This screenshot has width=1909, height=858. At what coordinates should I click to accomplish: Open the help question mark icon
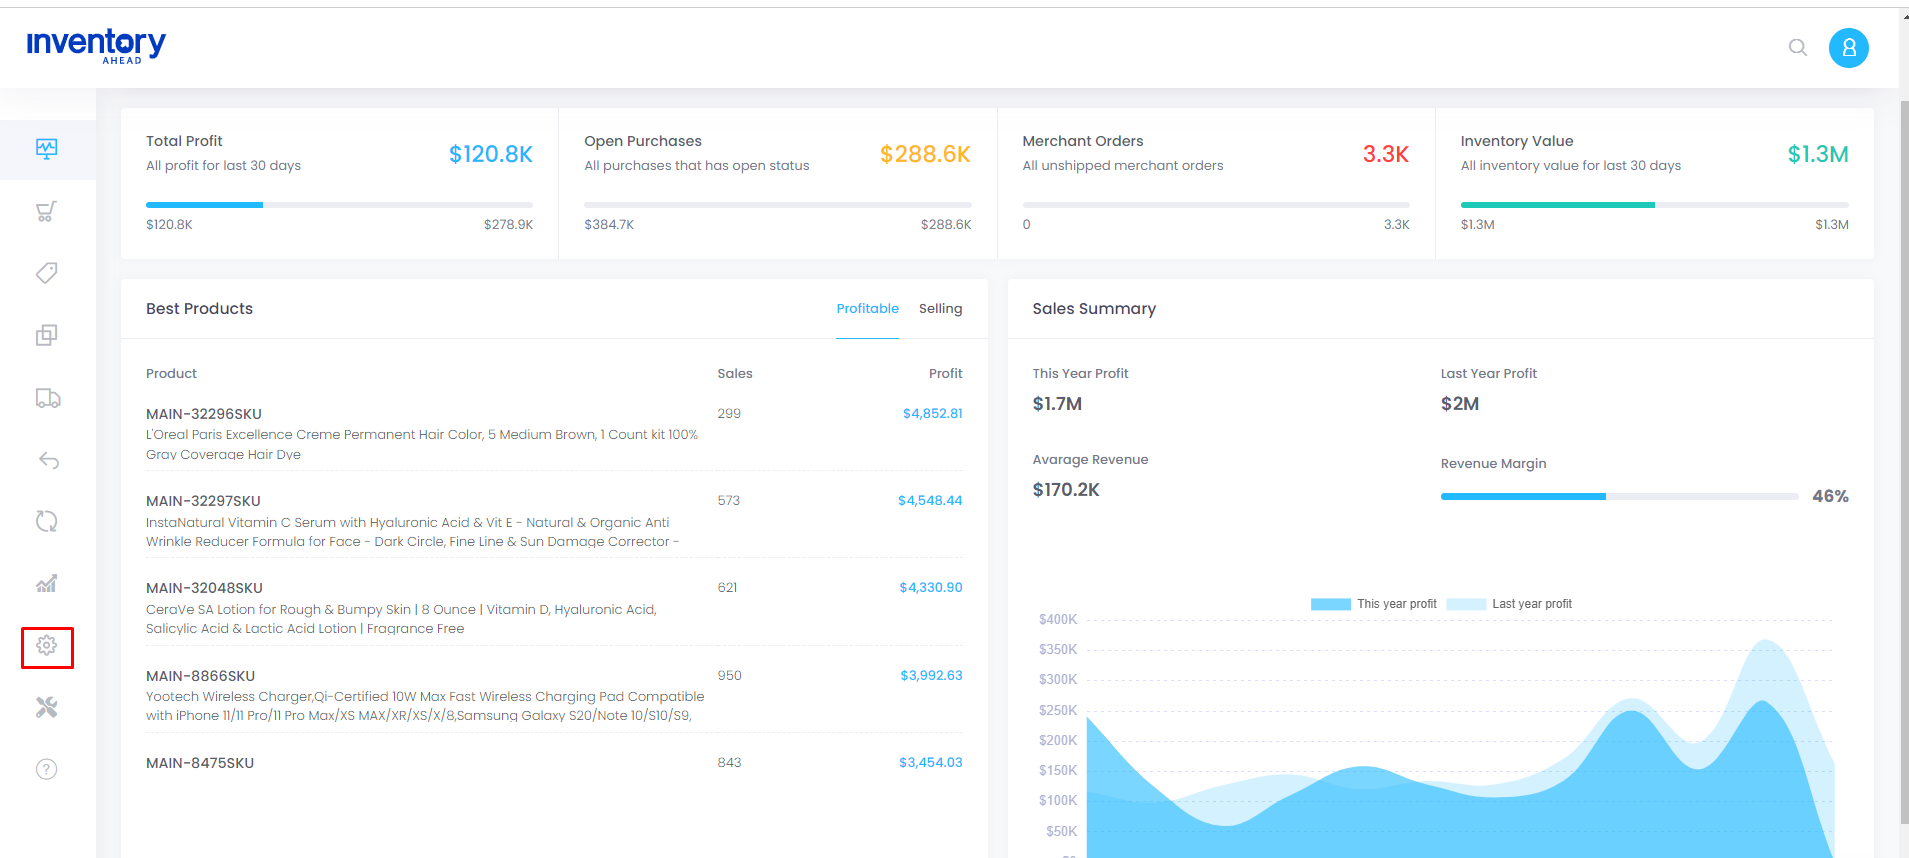[x=47, y=769]
